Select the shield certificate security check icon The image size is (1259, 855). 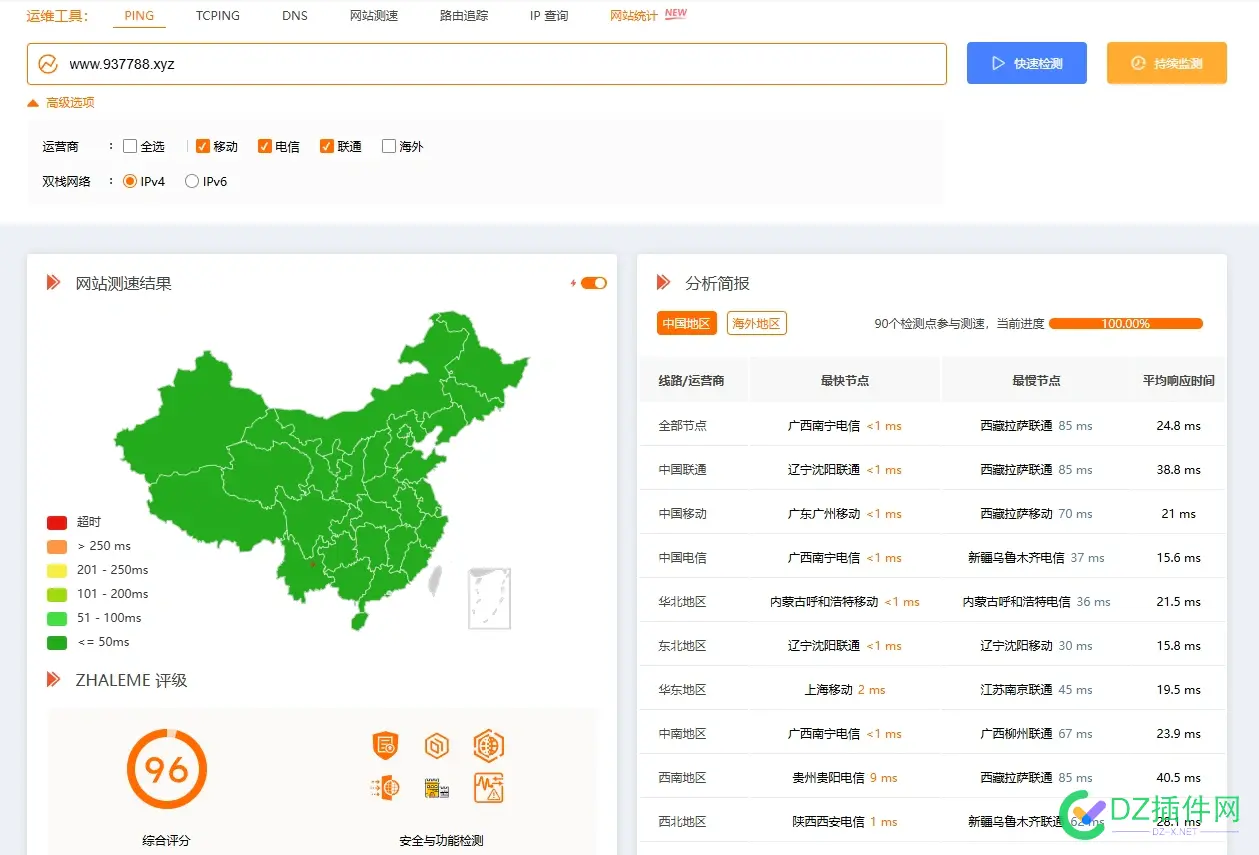pyautogui.click(x=385, y=745)
